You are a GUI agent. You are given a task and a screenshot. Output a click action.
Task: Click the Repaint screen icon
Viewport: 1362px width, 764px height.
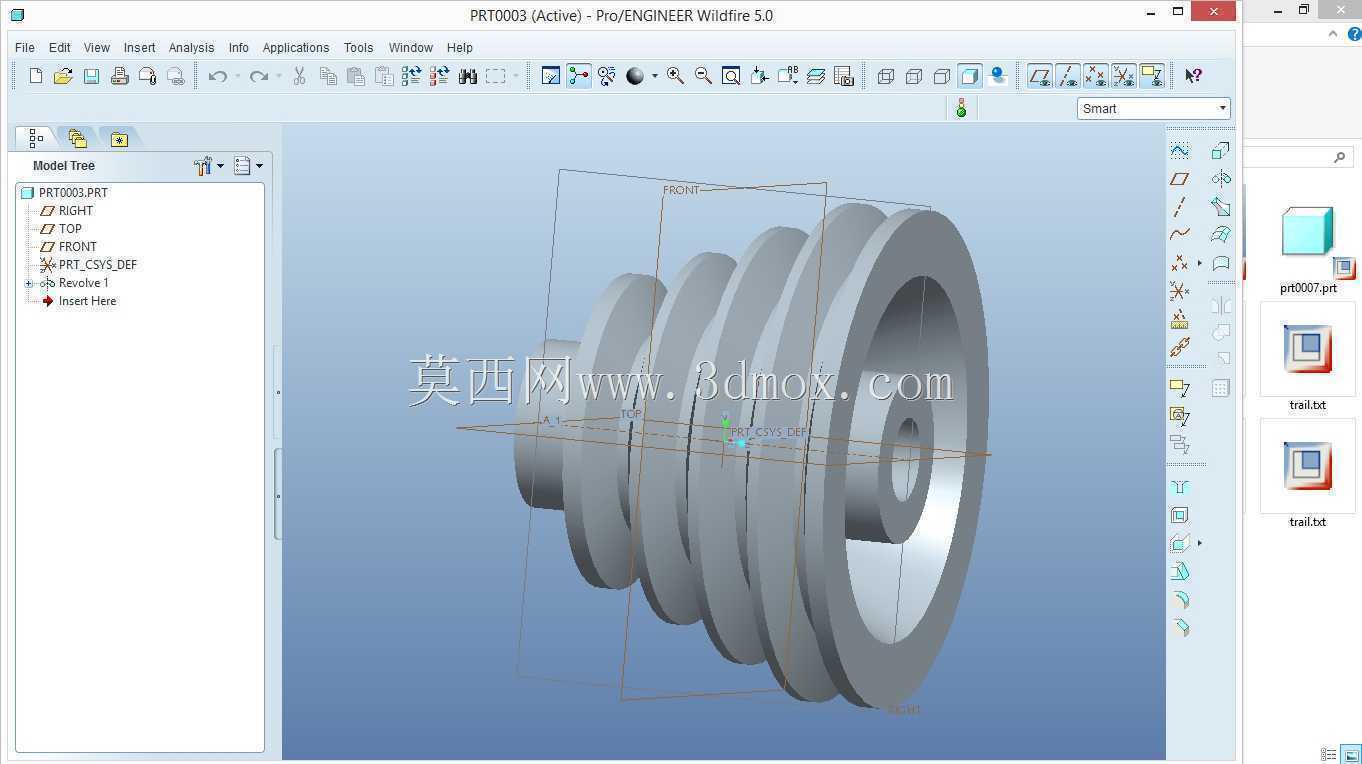tap(550, 76)
